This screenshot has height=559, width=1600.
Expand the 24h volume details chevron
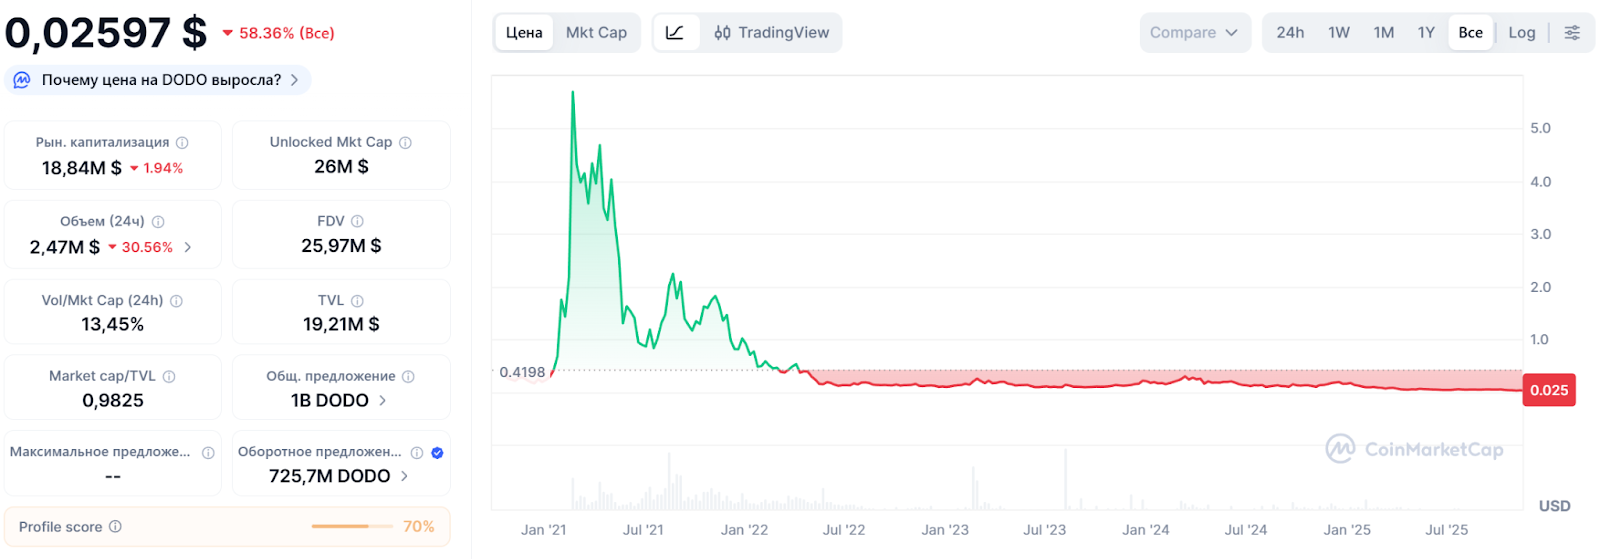188,247
